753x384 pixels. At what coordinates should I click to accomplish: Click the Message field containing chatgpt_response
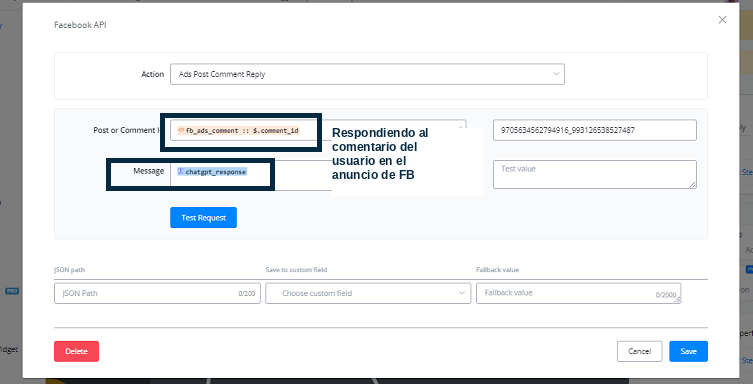click(x=251, y=175)
